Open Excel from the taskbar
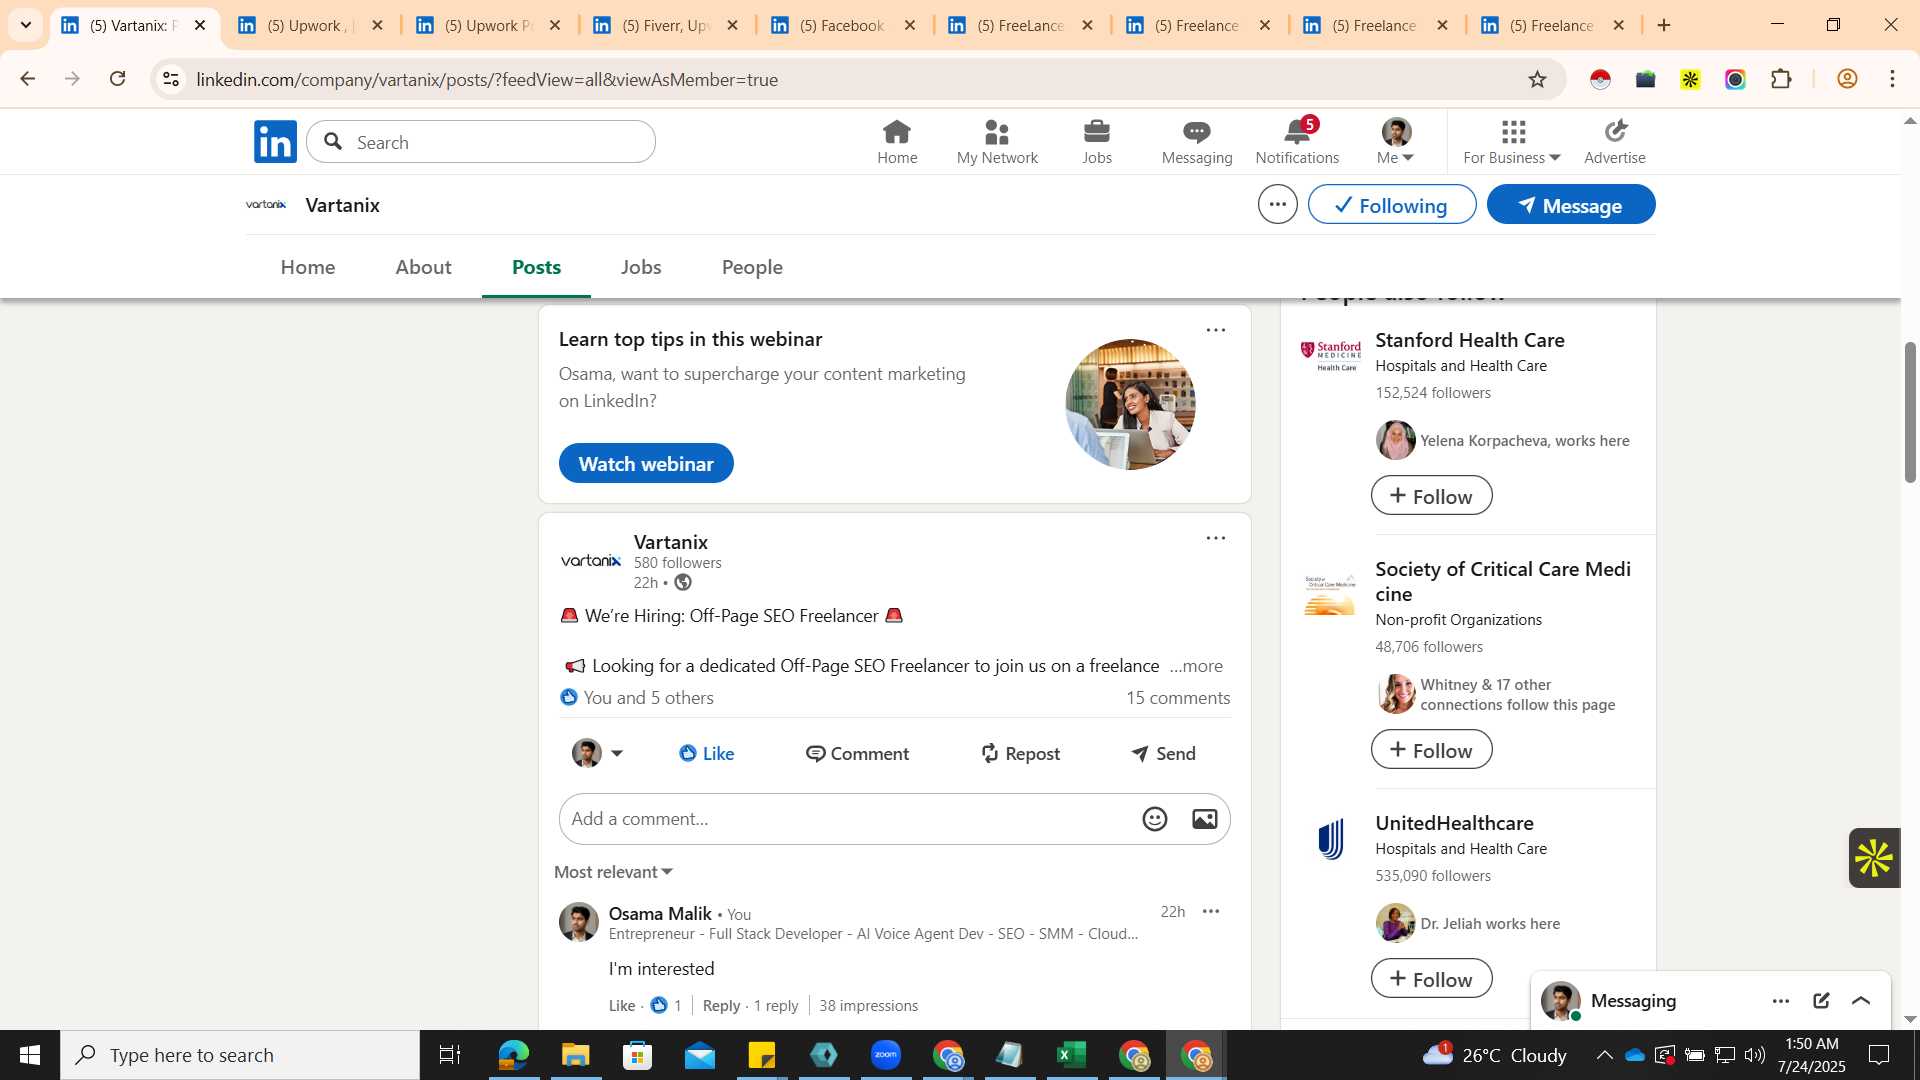This screenshot has height=1080, width=1920. (x=1071, y=1055)
